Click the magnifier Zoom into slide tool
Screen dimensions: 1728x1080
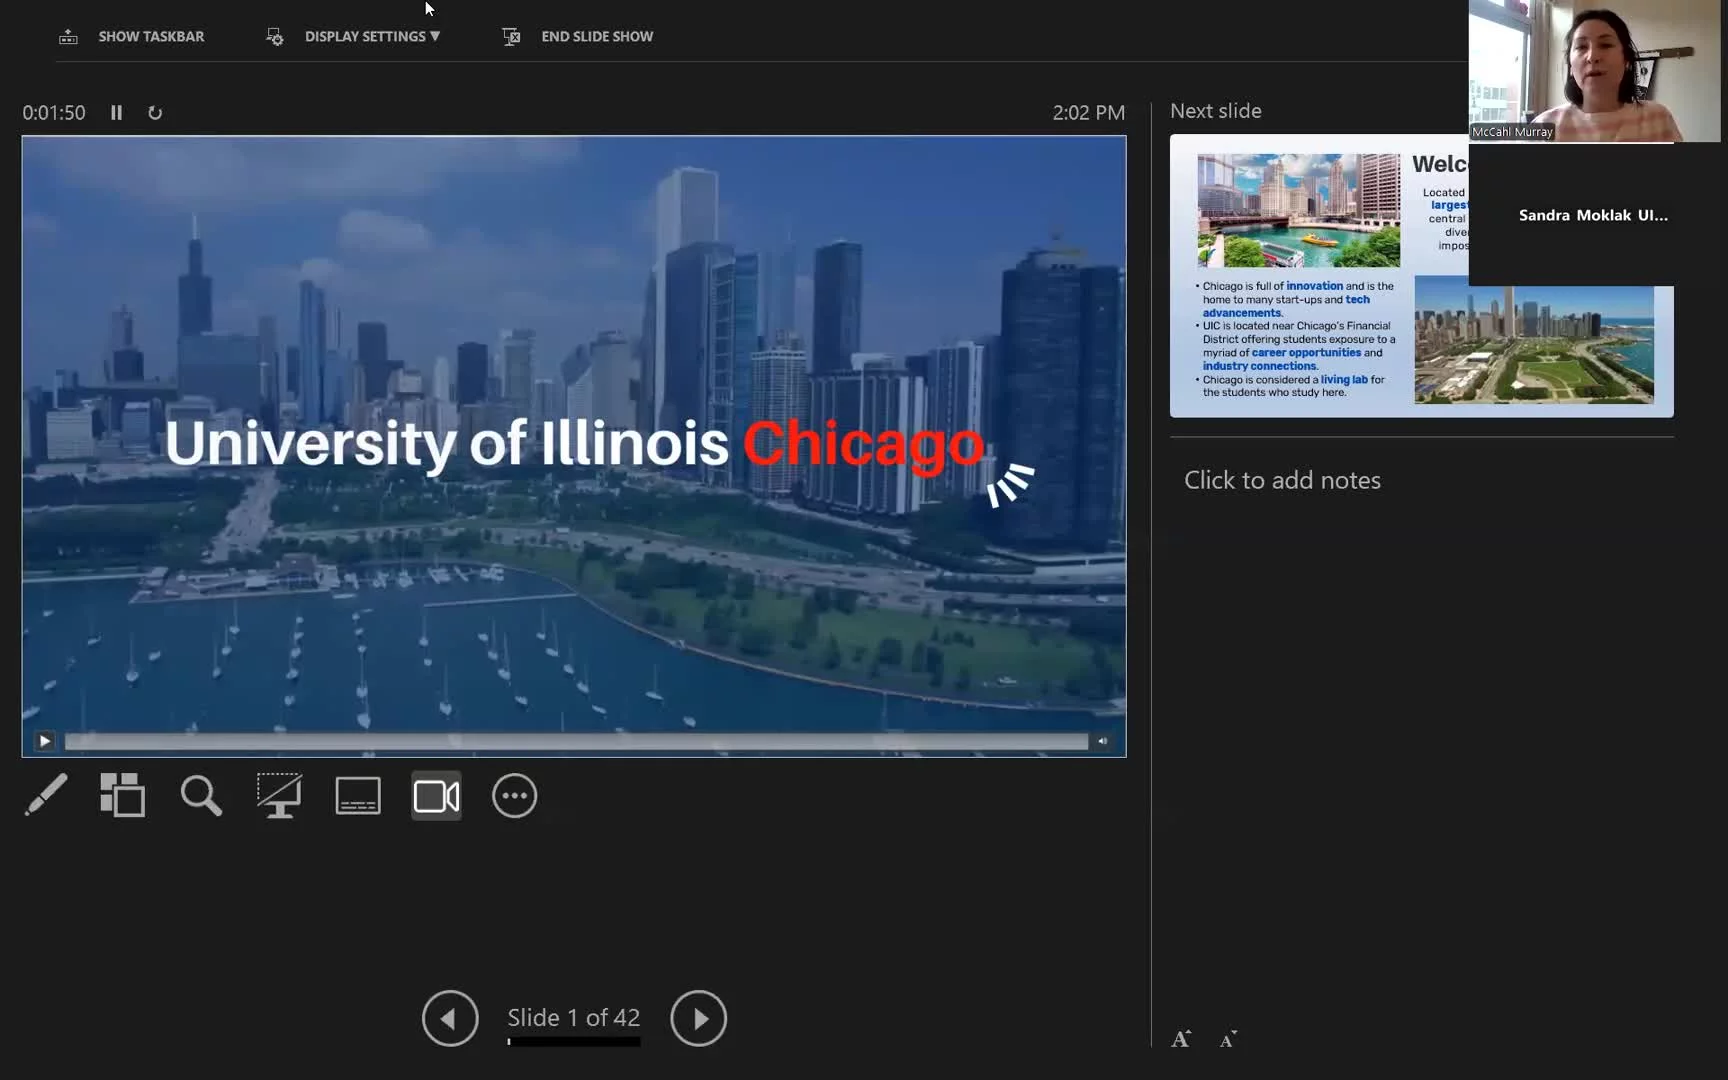[201, 796]
